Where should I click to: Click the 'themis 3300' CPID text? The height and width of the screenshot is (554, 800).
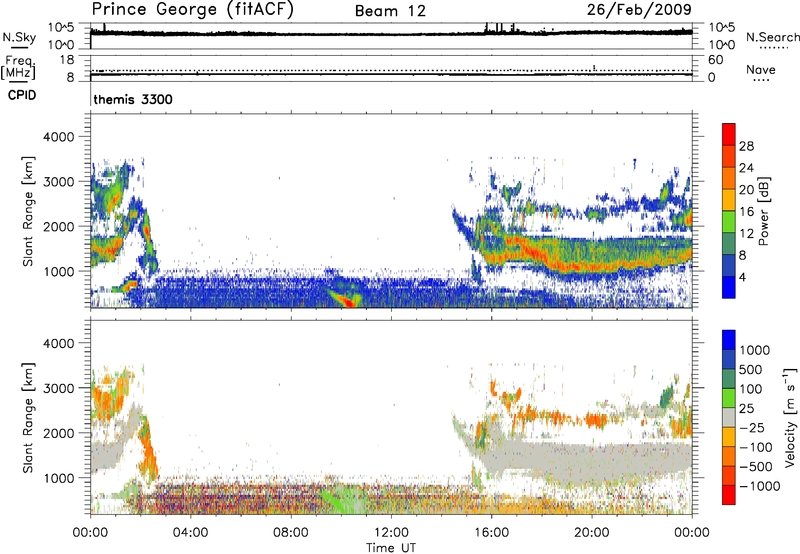tap(133, 99)
